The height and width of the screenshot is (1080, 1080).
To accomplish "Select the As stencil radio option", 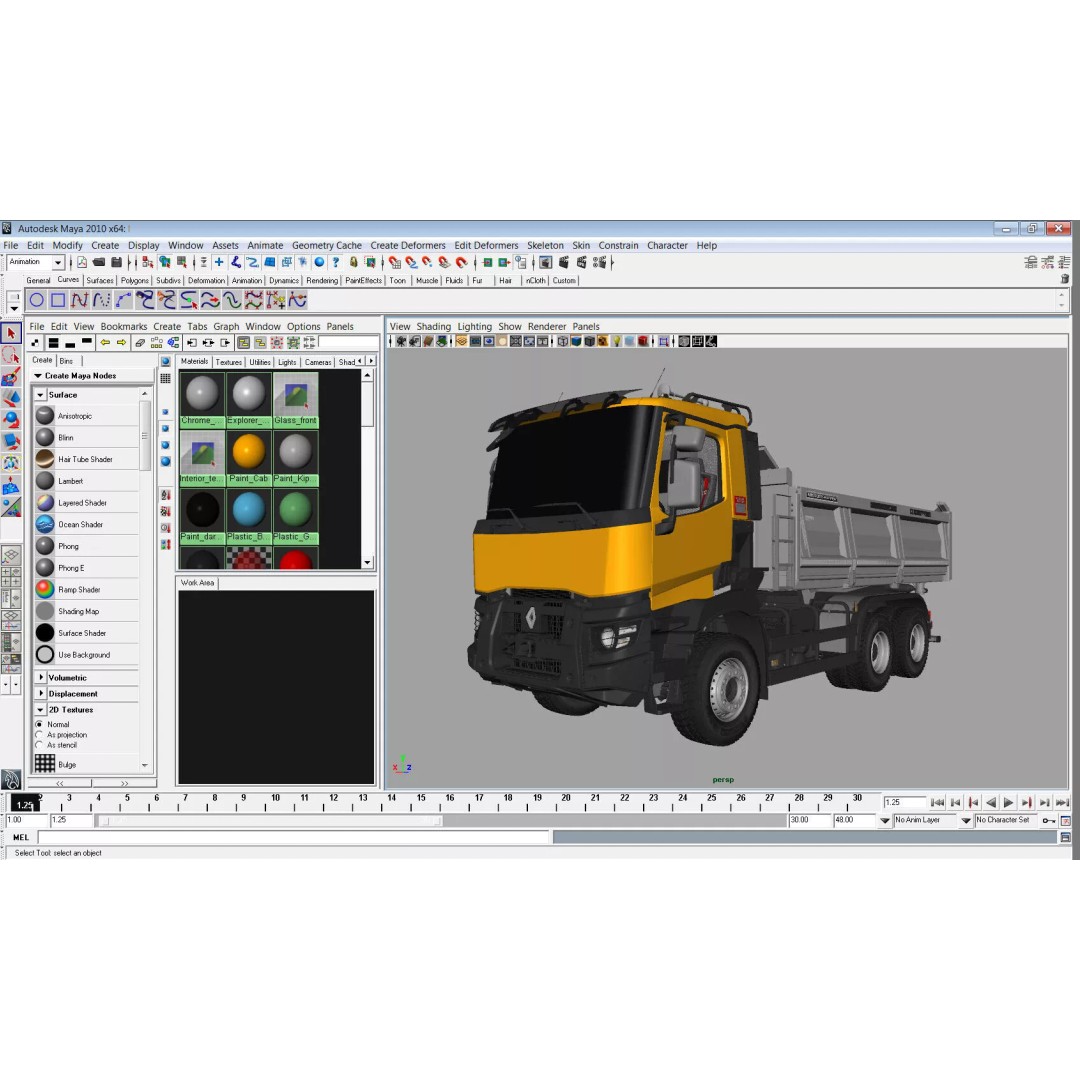I will click(39, 745).
